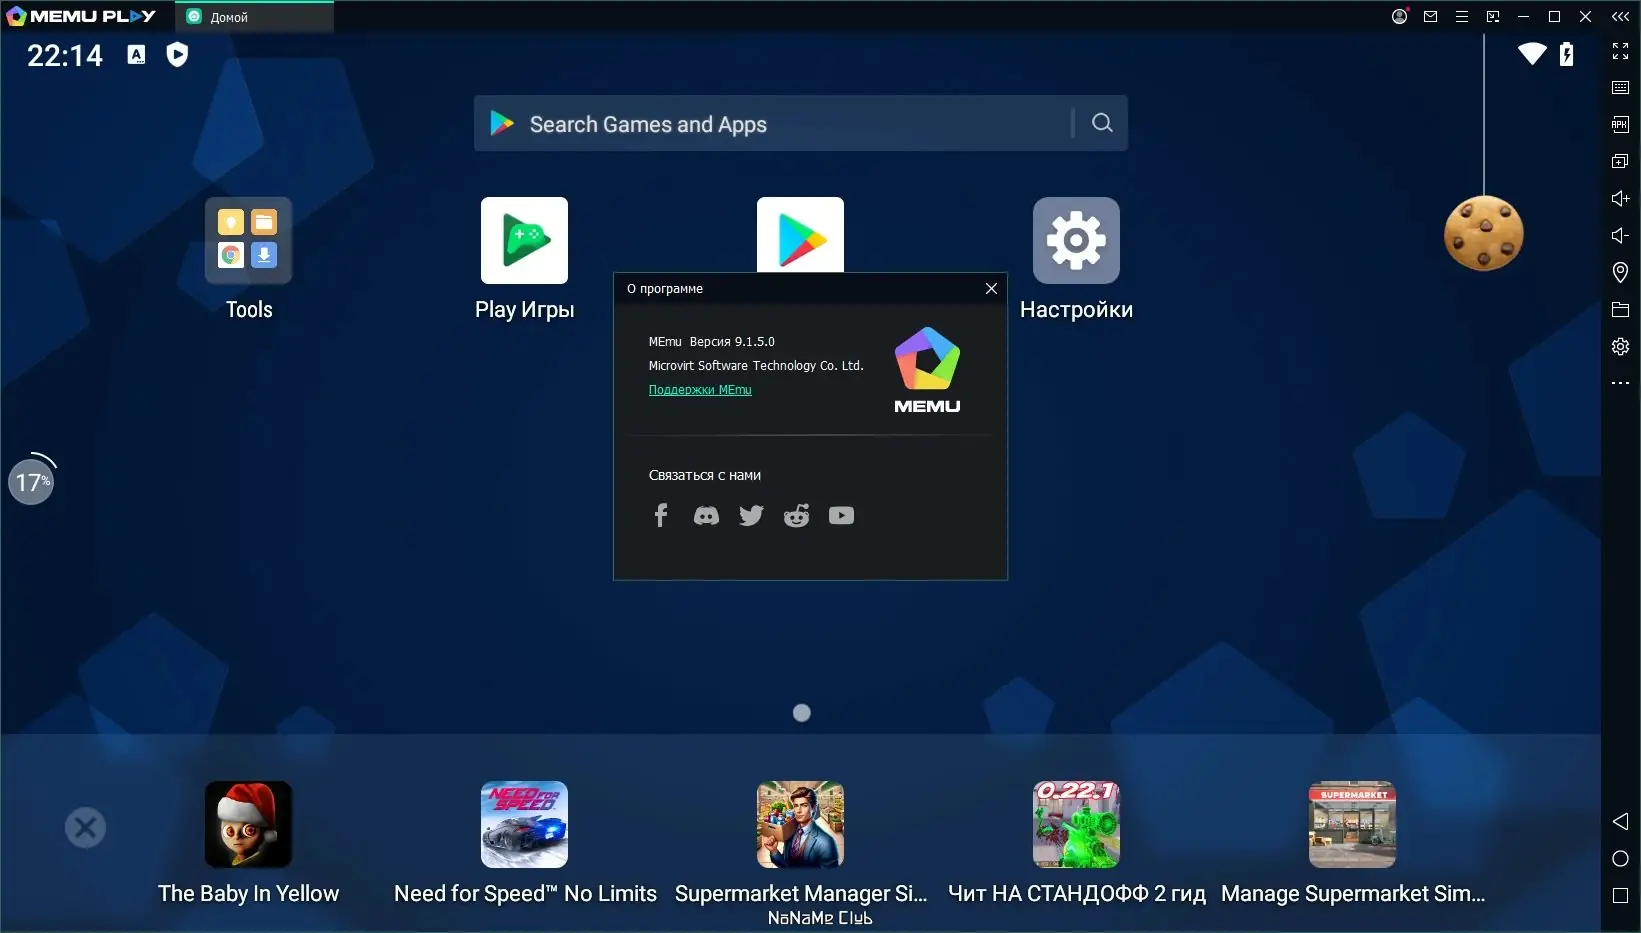Show more sidebar tools via the ellipsis

1620,383
